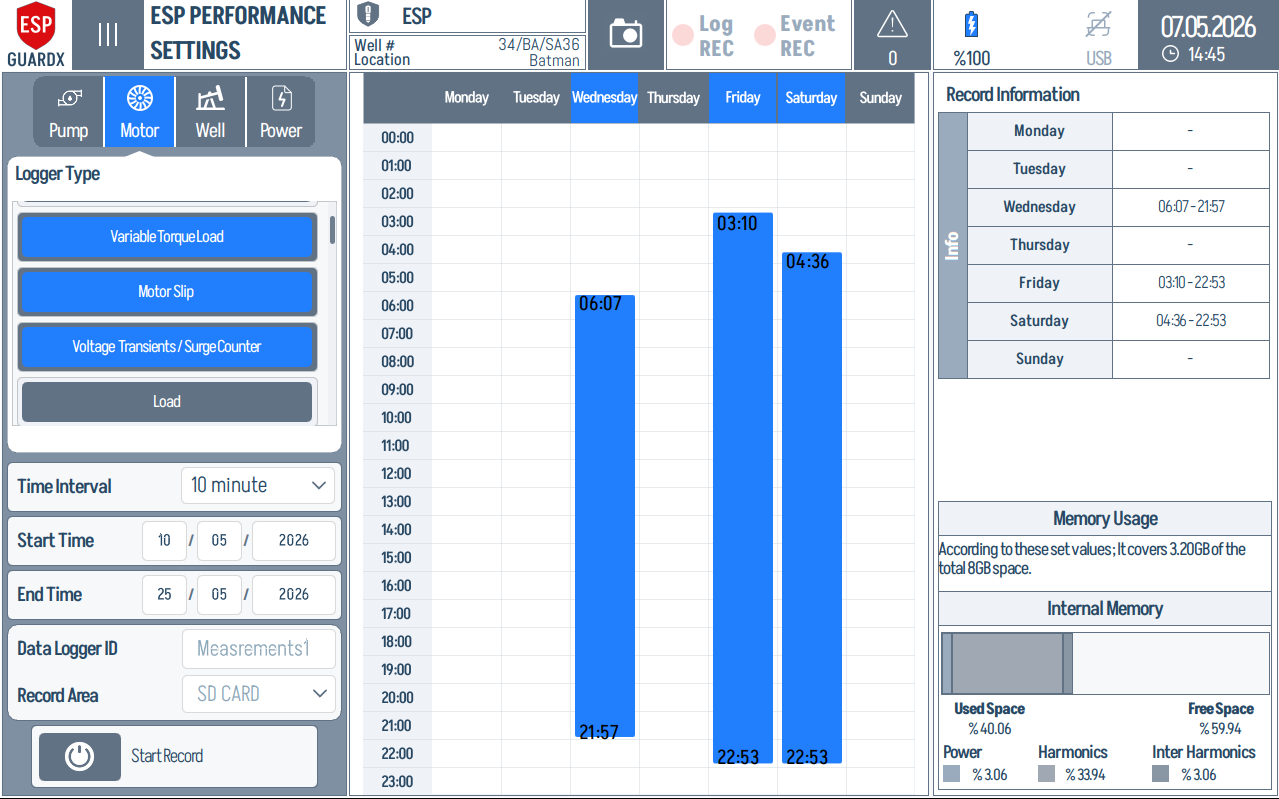Click the Used Space % 40.06 value

989,729
